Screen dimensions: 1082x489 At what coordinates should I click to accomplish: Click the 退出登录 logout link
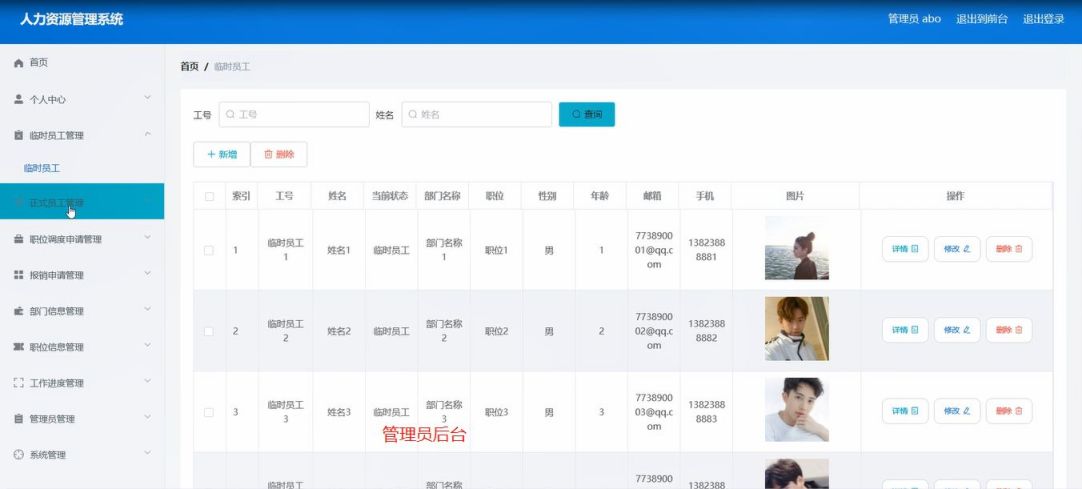(x=1043, y=19)
